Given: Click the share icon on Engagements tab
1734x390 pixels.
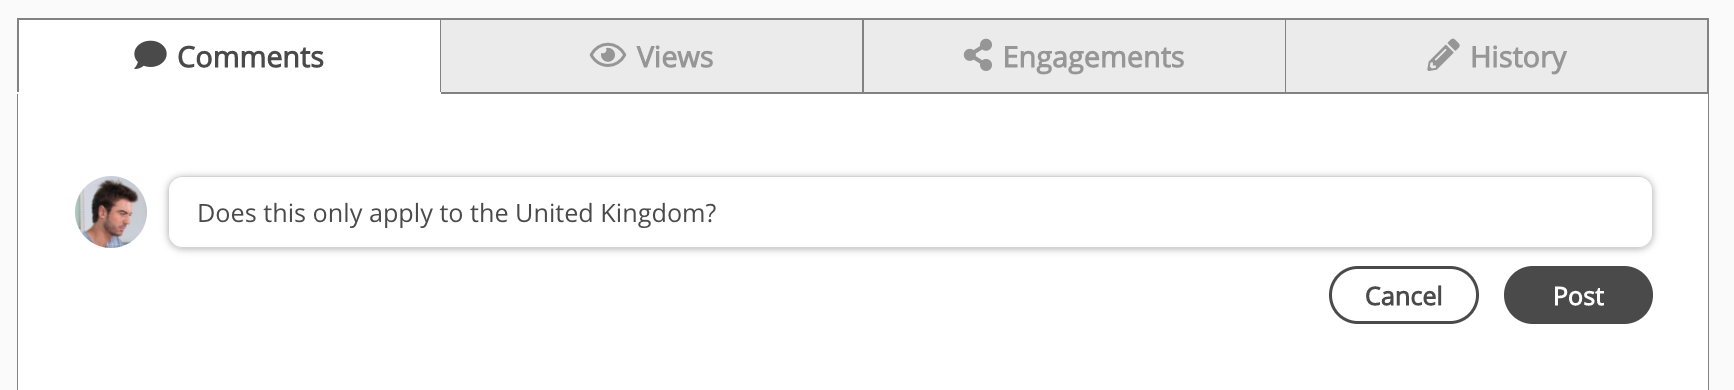Looking at the screenshot, I should coord(977,55).
